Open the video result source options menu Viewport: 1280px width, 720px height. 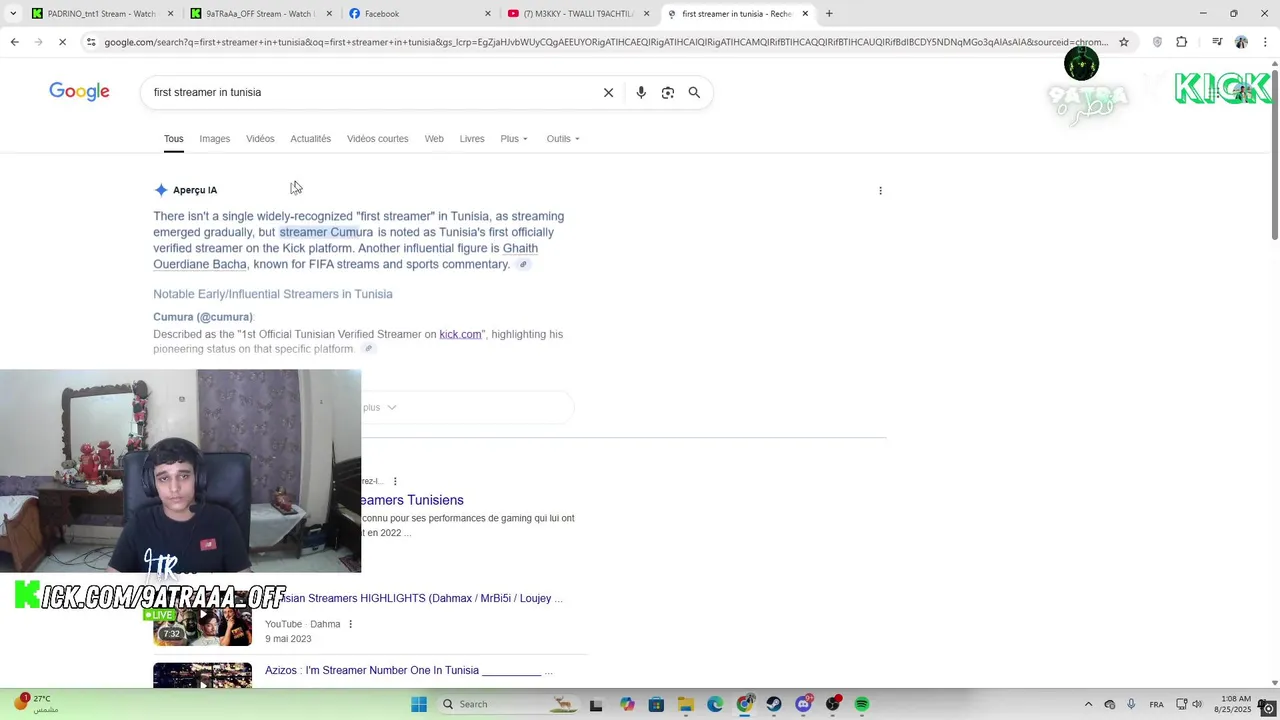pyautogui.click(x=395, y=481)
